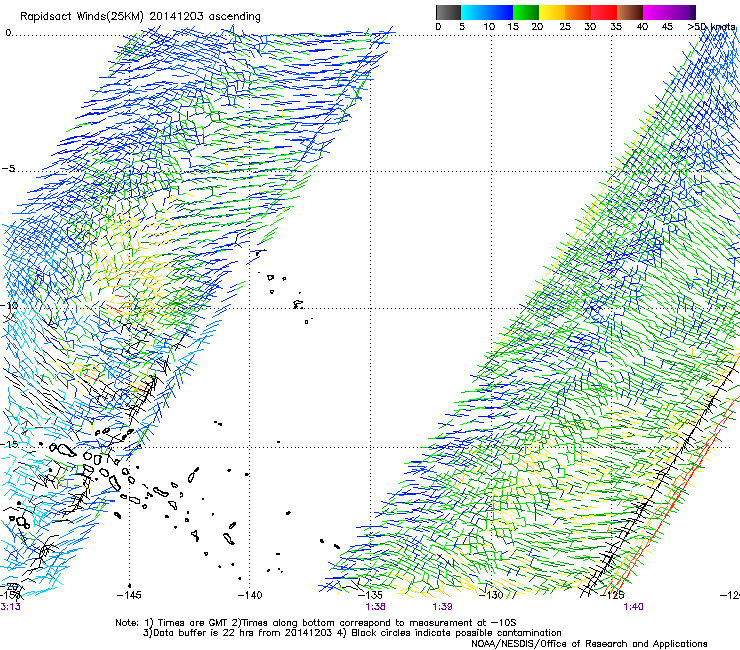
Task: Click the purple time label '3:13'
Action: point(10,607)
